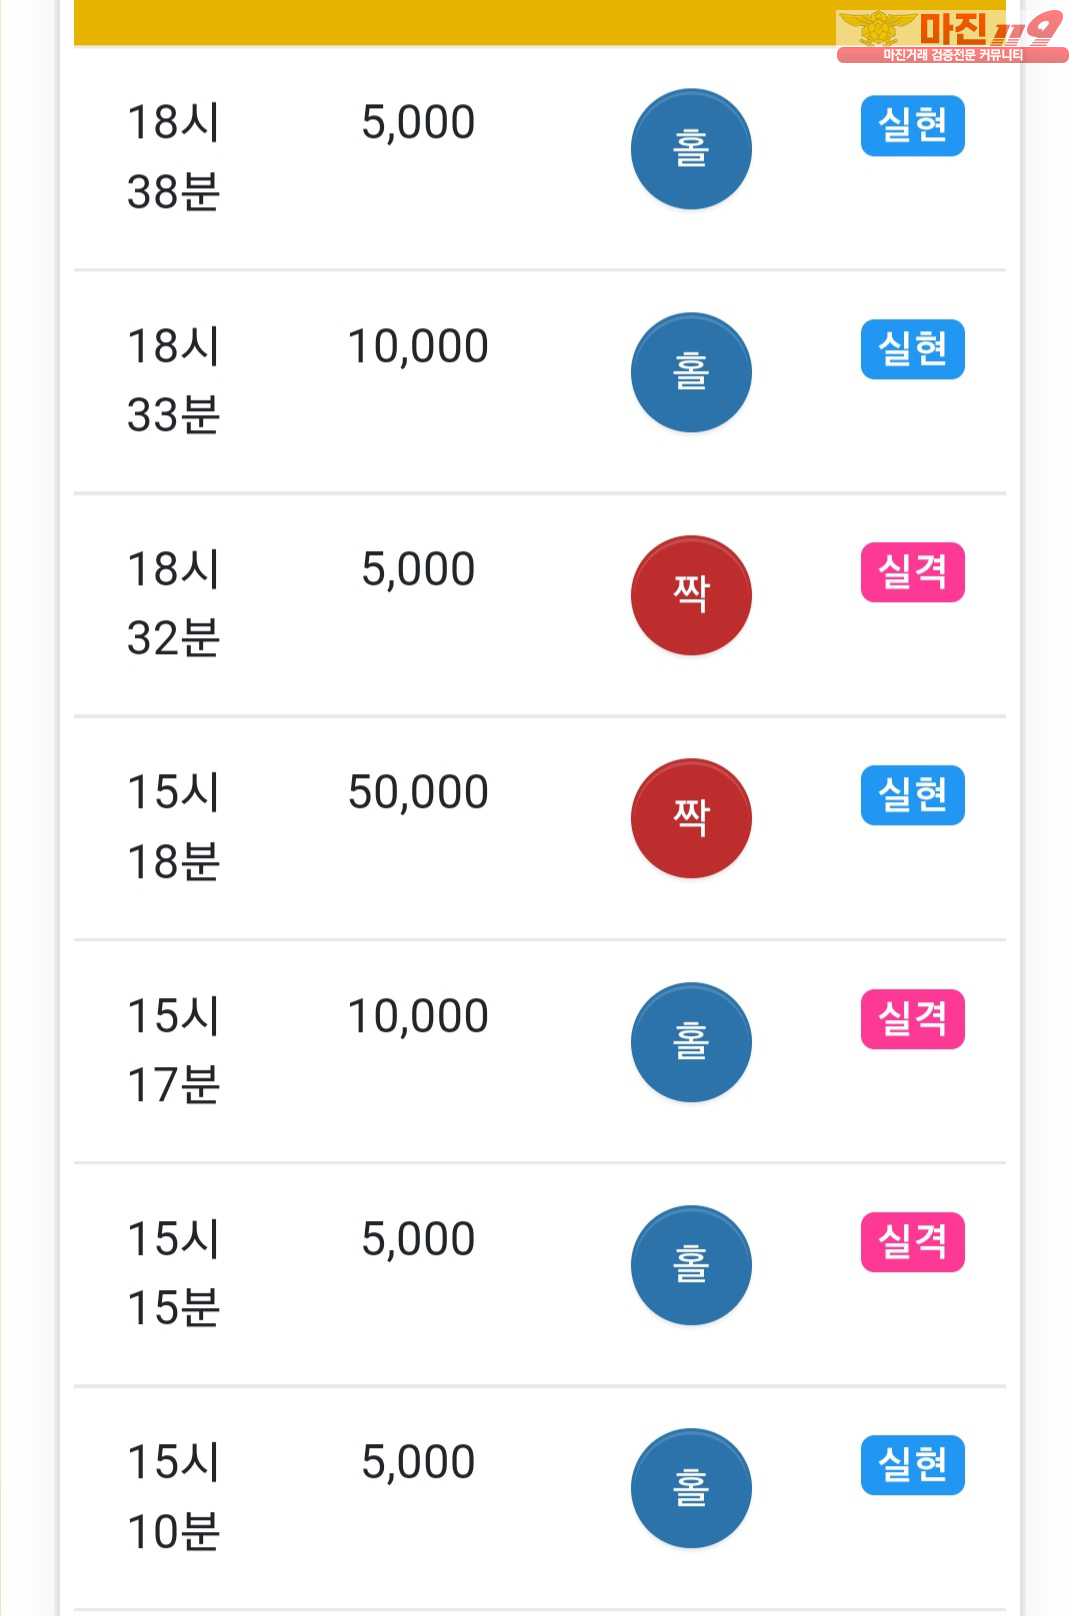The image size is (1080, 1616).
Task: Click the 실현 badge for 15시 18분
Action: (912, 795)
